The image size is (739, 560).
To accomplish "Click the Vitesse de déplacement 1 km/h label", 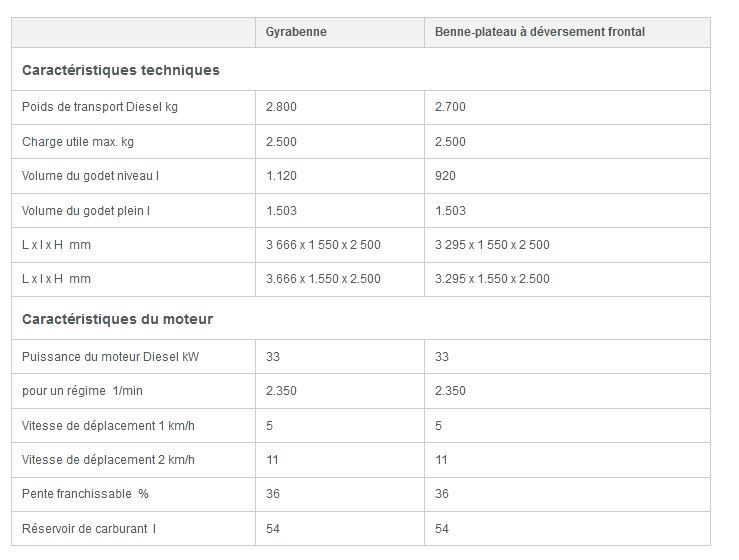I will point(108,425).
